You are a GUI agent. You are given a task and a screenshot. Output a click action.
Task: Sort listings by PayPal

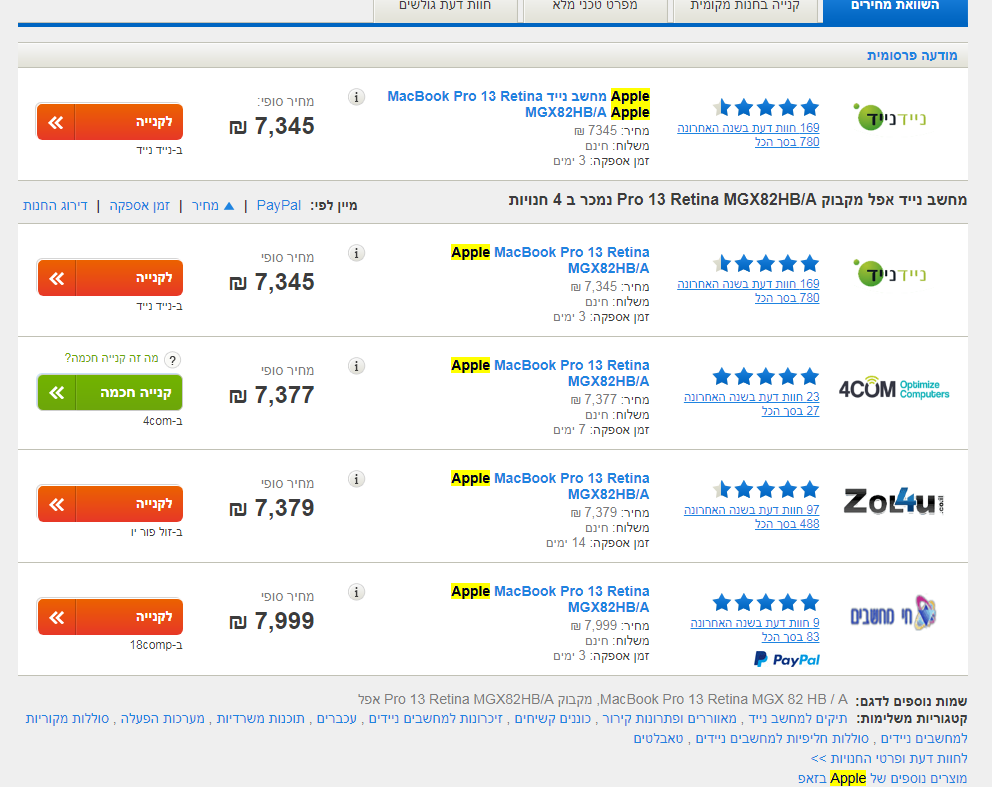click(x=279, y=206)
